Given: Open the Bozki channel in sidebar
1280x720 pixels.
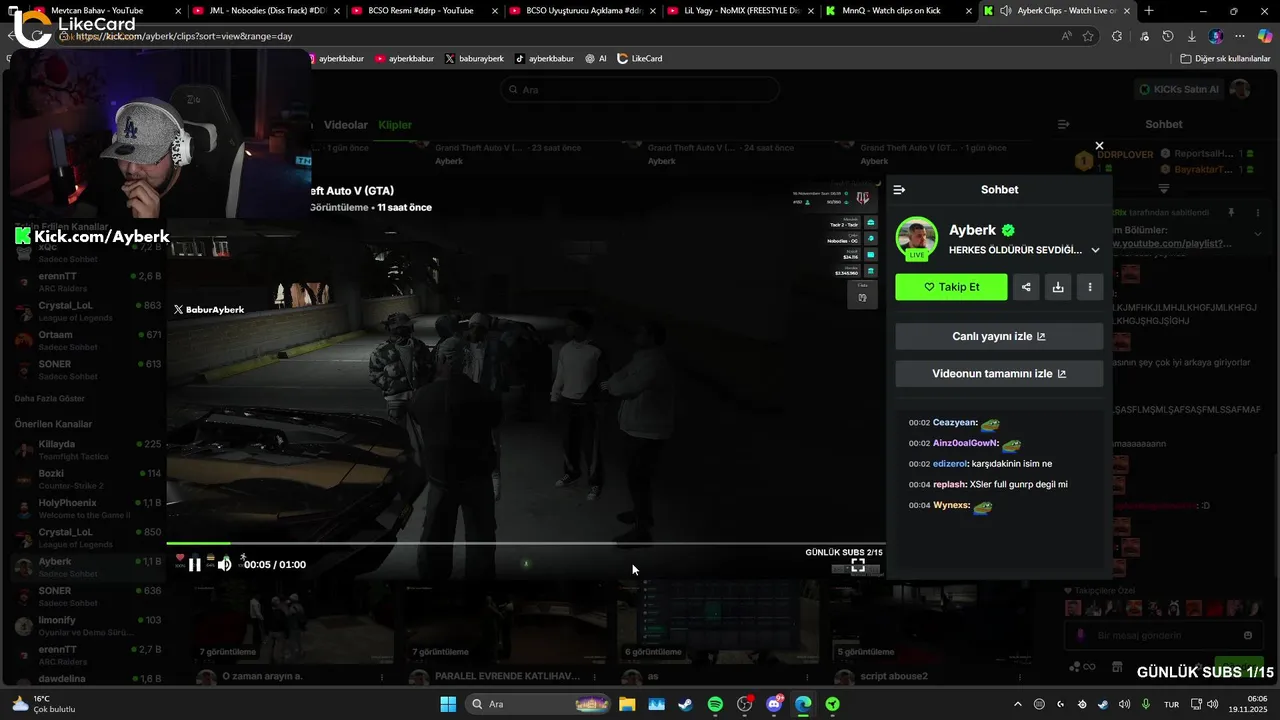Looking at the screenshot, I should coord(88,479).
